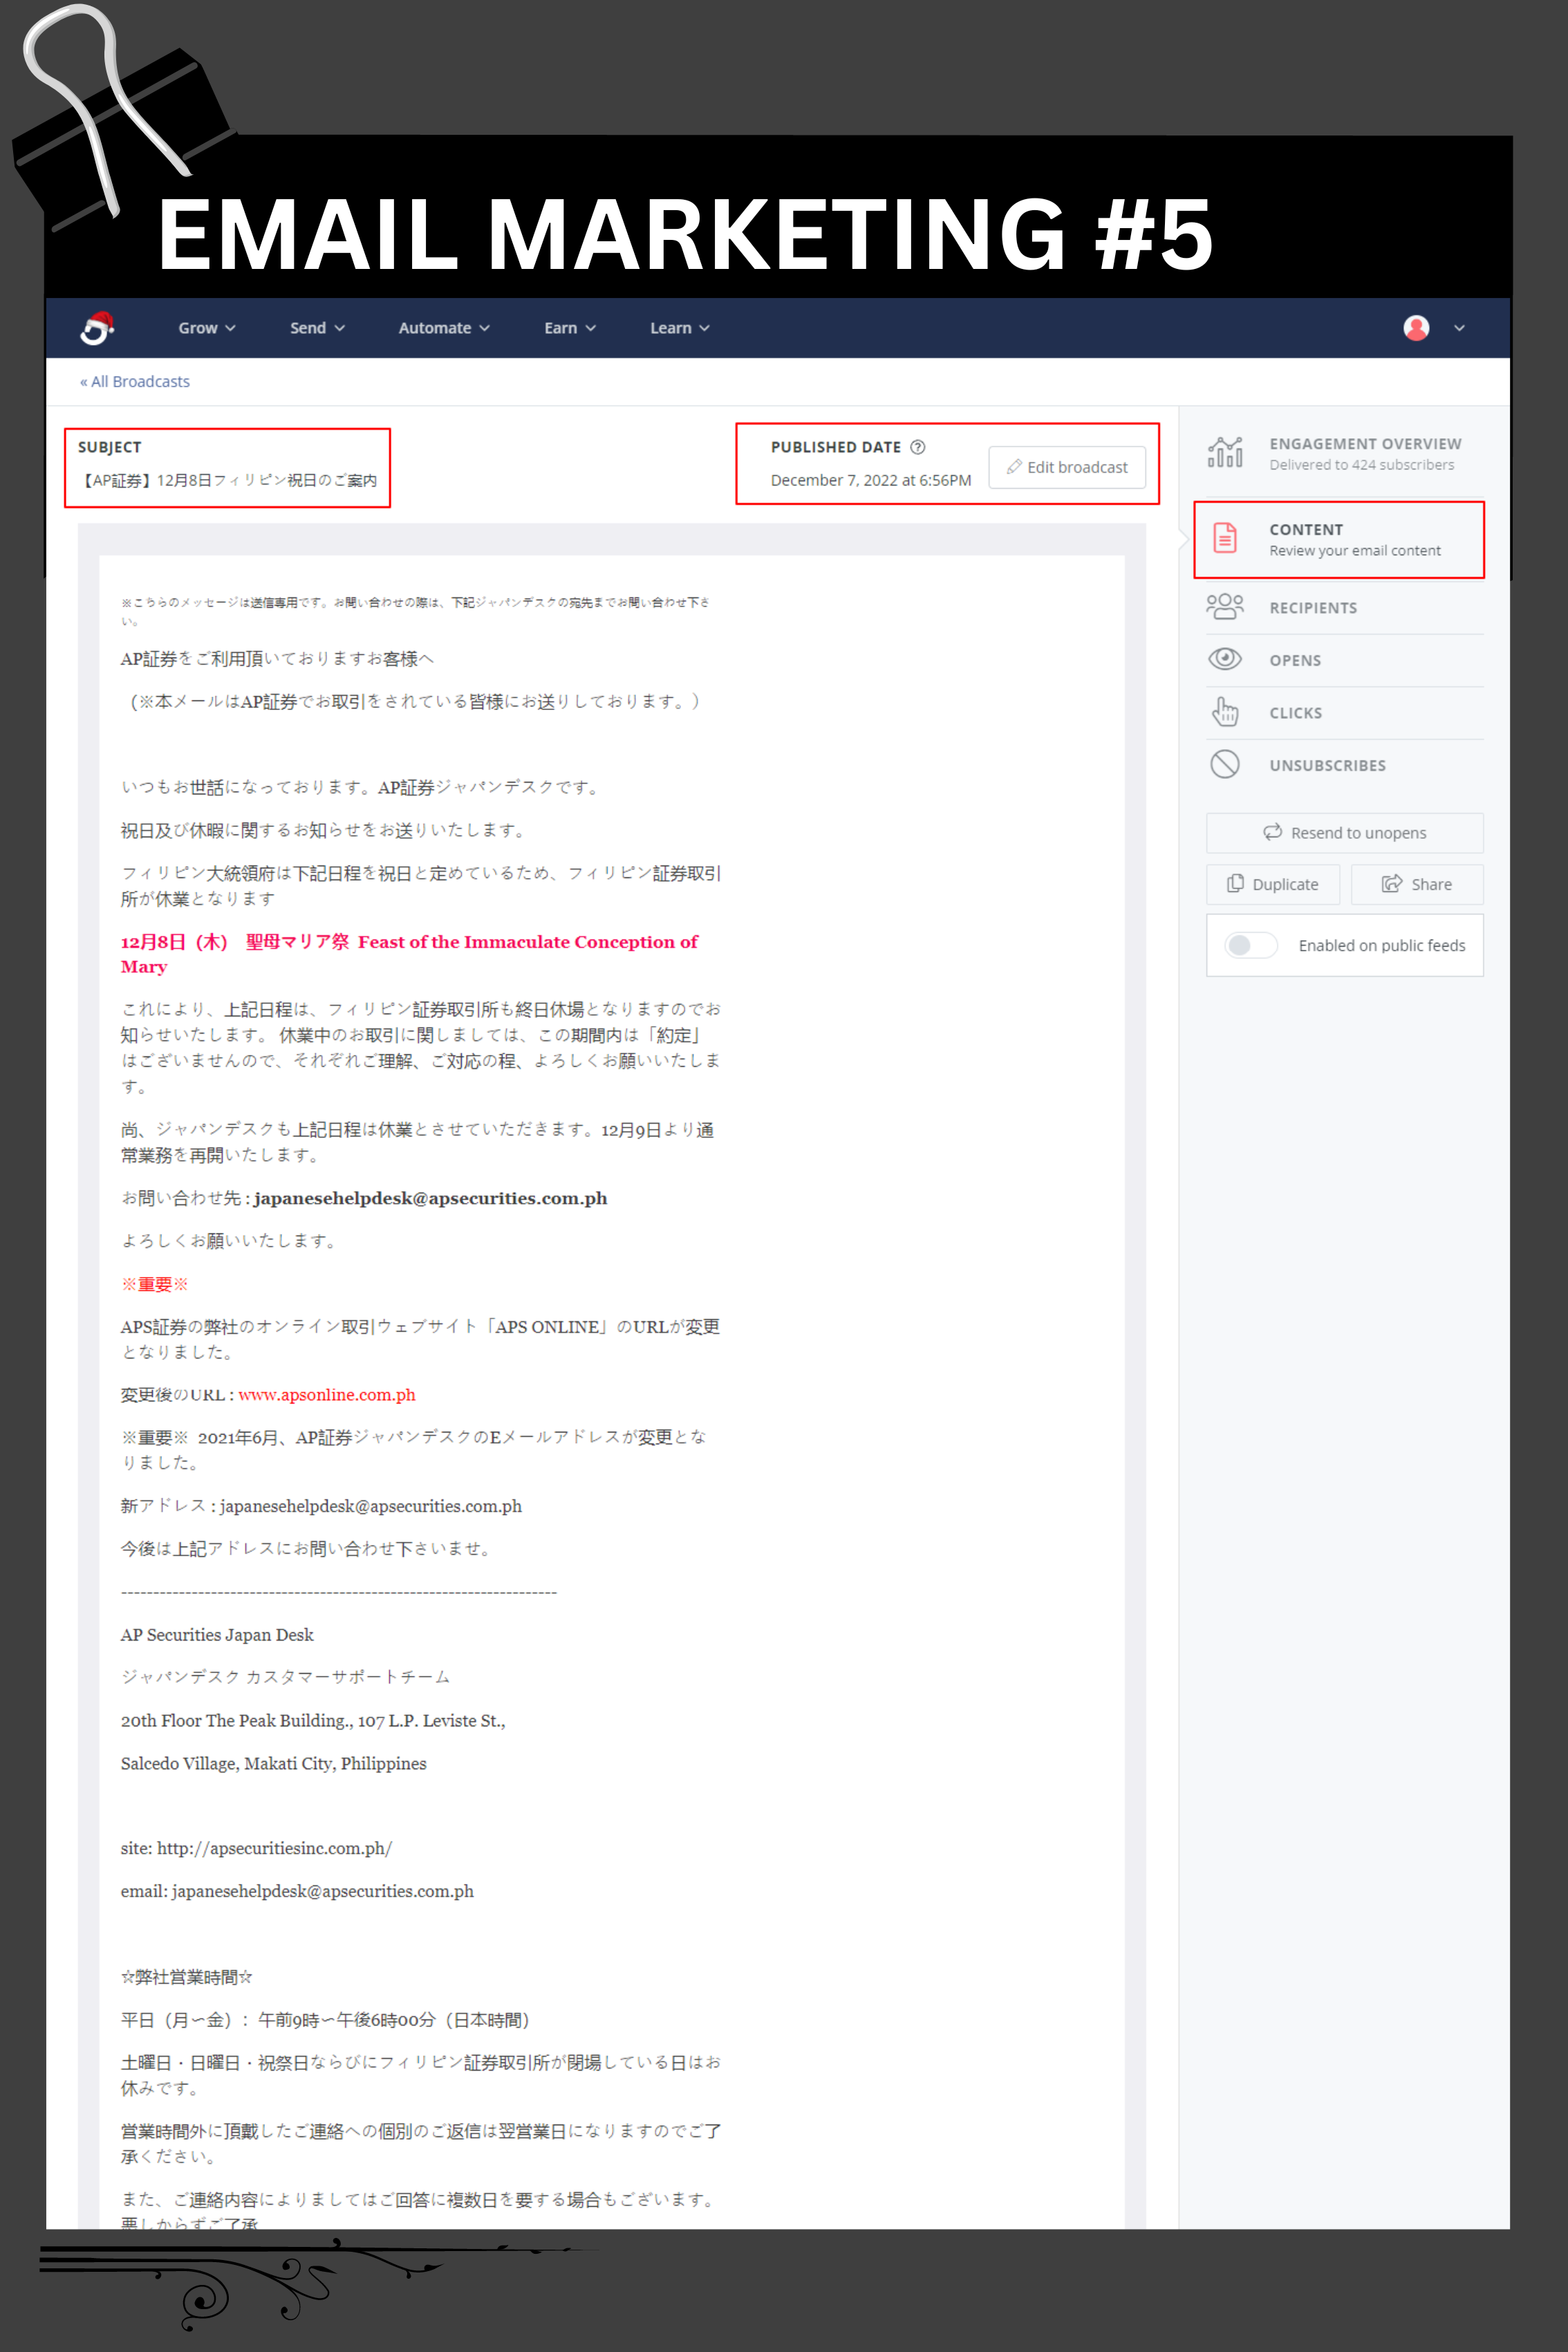The image size is (1568, 2352).
Task: Open the Learn menu
Action: [678, 327]
